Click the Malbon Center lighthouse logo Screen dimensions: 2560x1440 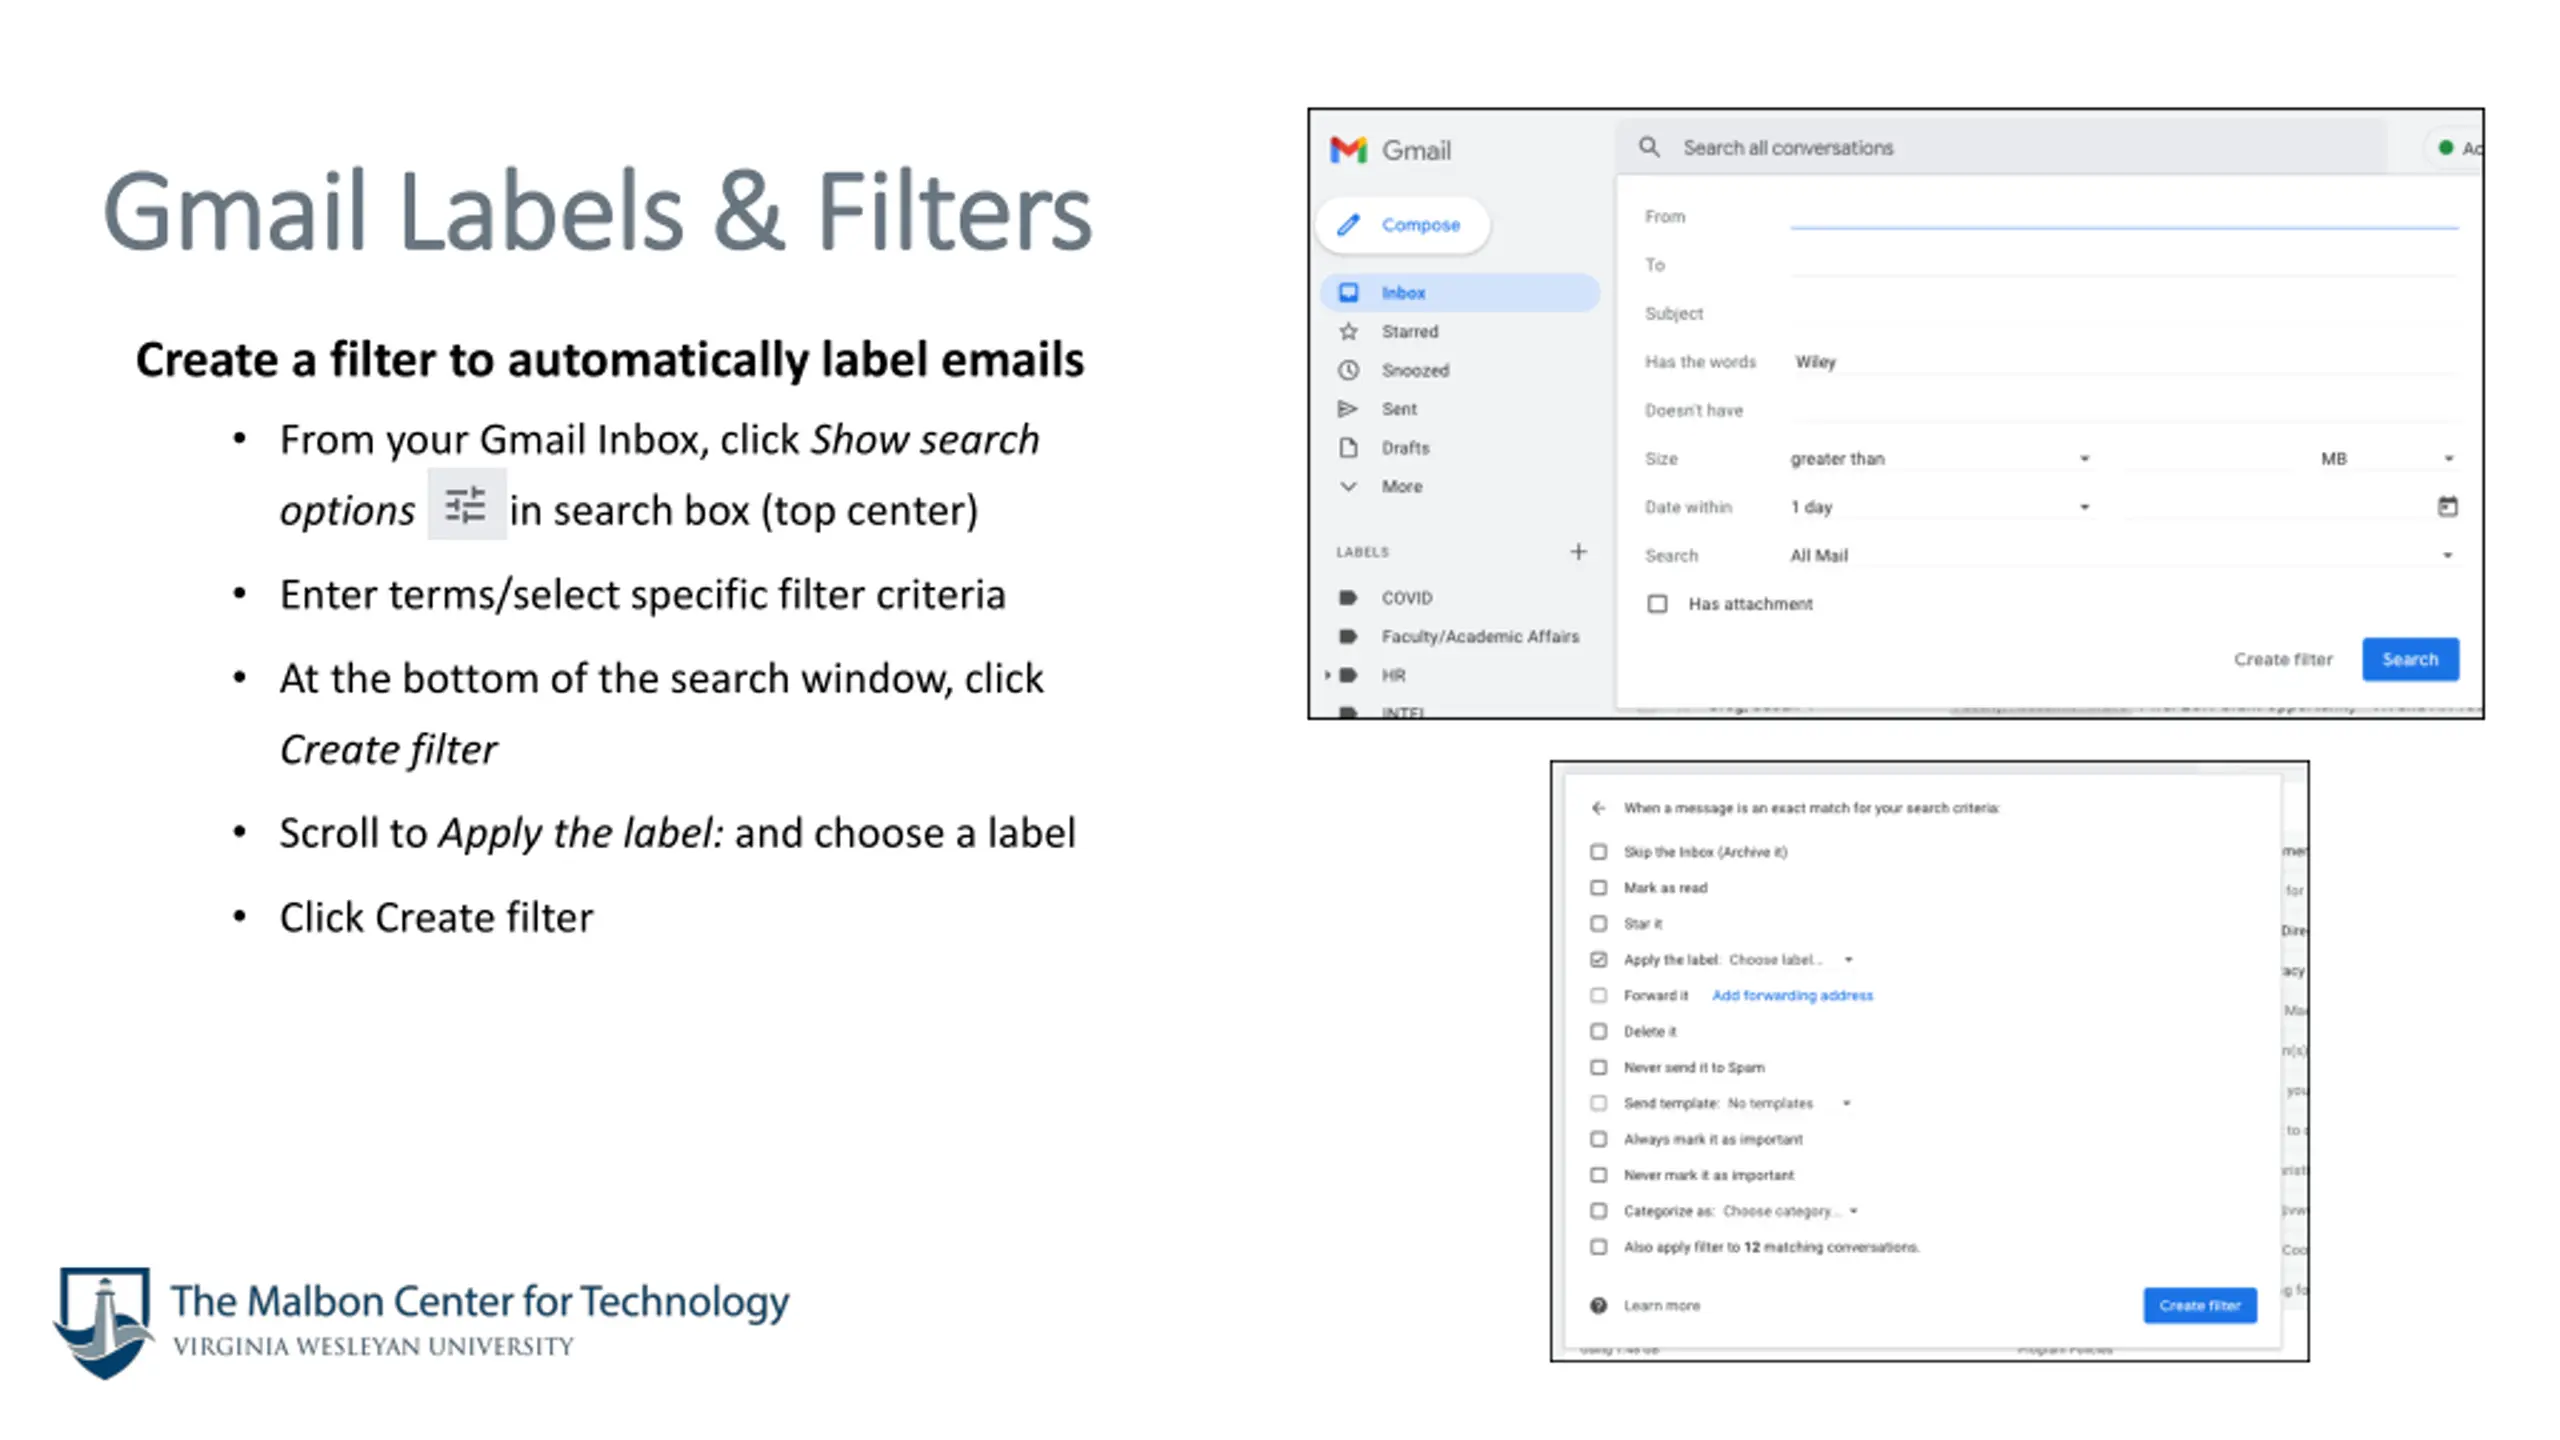coord(104,1322)
